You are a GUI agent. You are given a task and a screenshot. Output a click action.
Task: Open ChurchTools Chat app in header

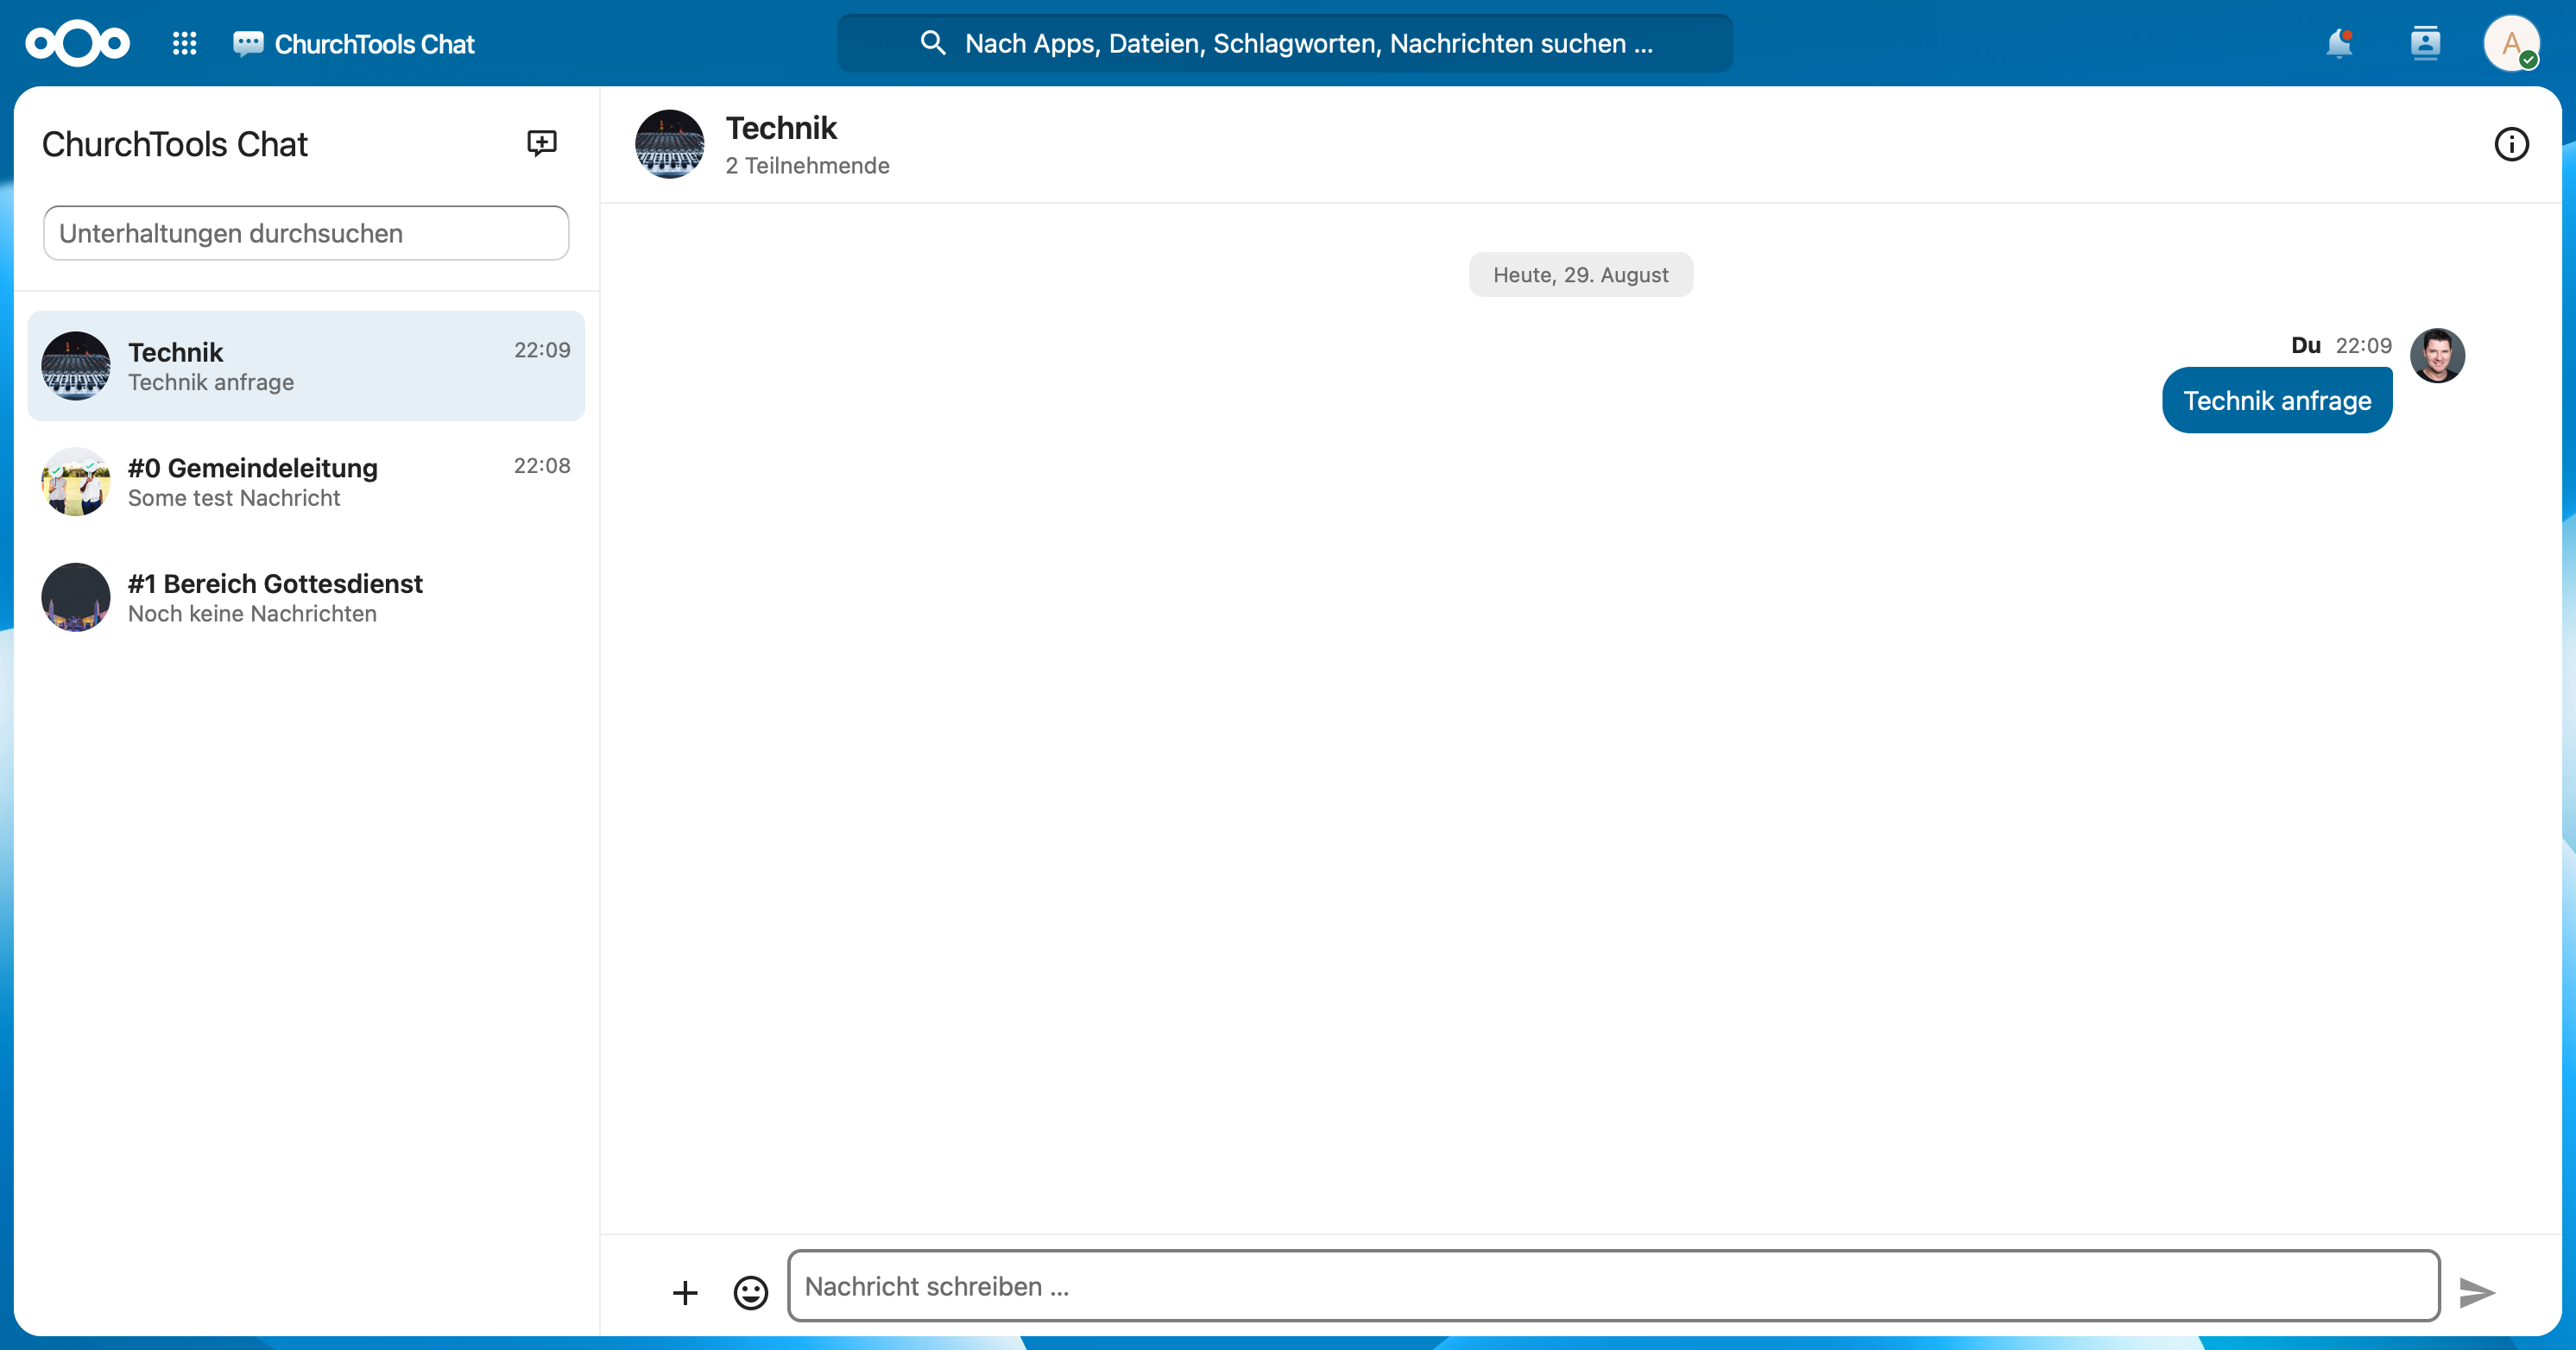click(354, 44)
